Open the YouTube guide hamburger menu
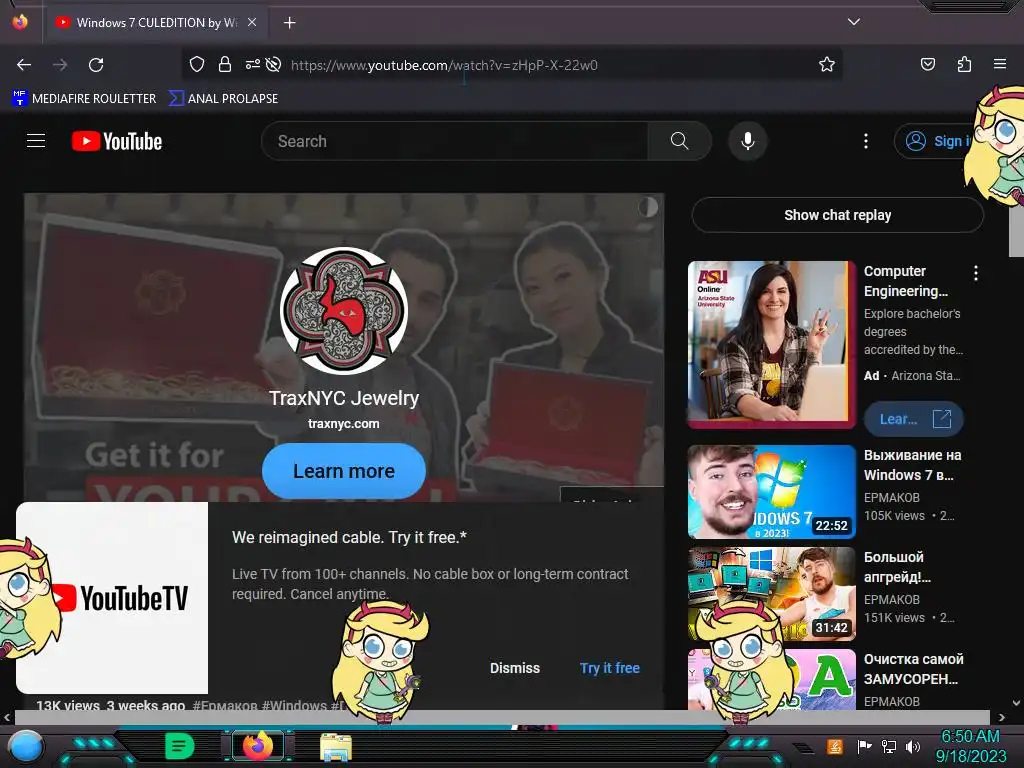The image size is (1024, 768). click(36, 141)
